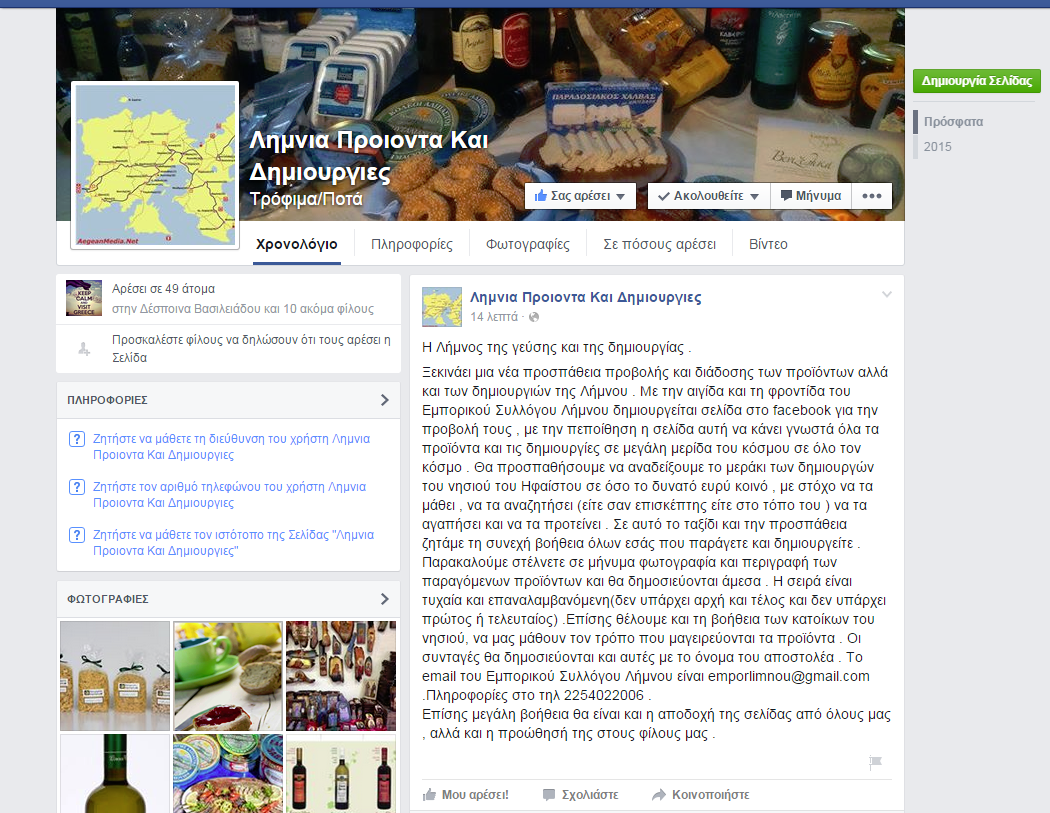The height and width of the screenshot is (813, 1050).
Task: Switch to the Φωτογραφίες tab
Action: [x=528, y=244]
